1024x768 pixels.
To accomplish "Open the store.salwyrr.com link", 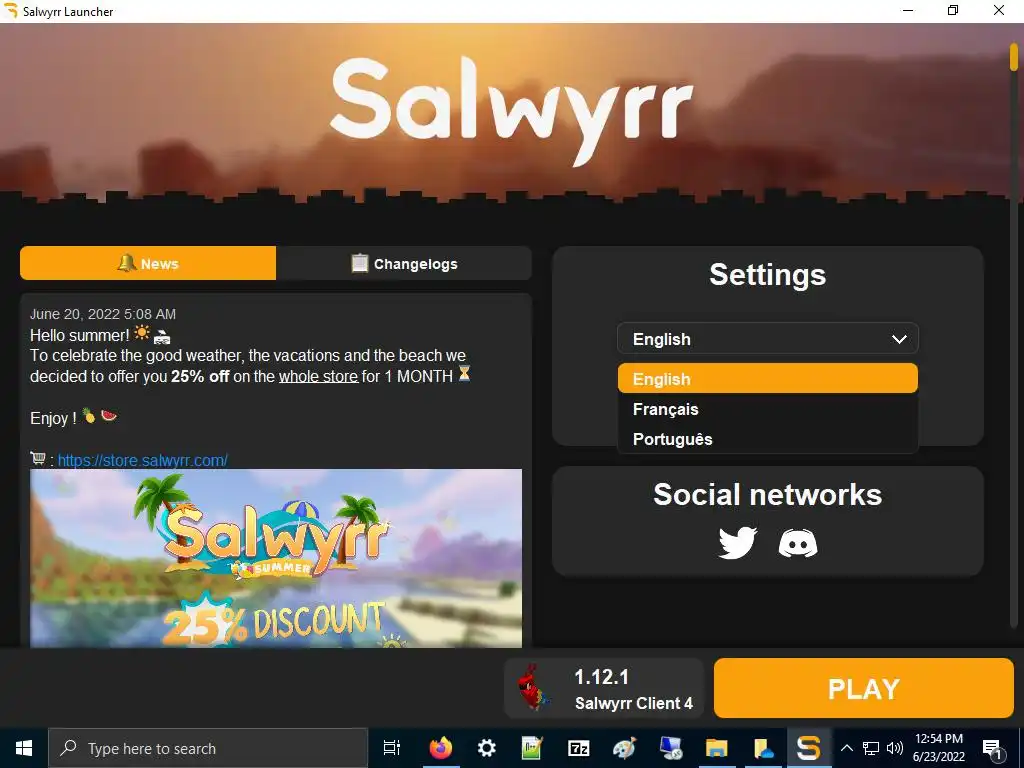I will (142, 460).
